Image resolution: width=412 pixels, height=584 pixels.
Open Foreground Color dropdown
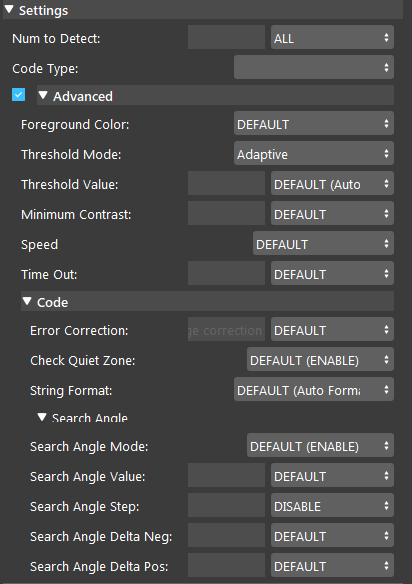314,123
